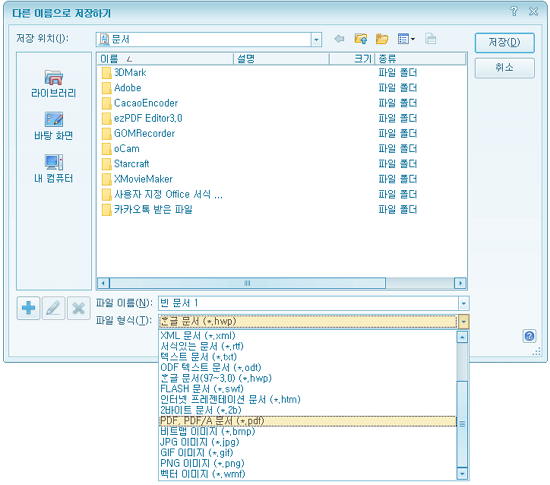Create a new folder with toolbar icon
550x485 pixels.
[382, 39]
